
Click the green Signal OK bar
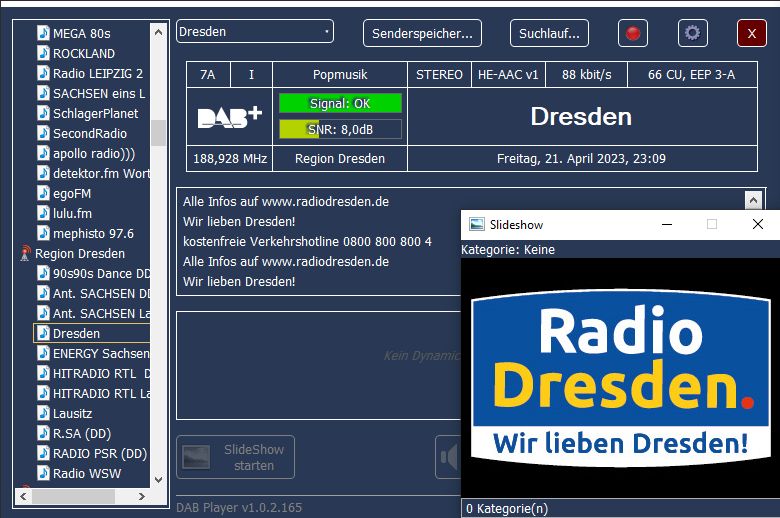click(x=340, y=103)
